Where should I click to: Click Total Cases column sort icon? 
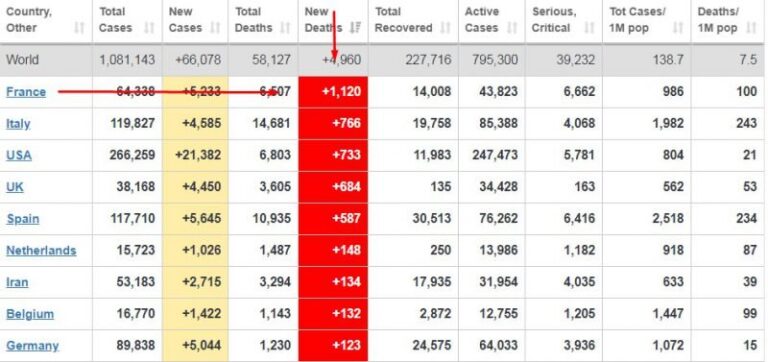149,28
